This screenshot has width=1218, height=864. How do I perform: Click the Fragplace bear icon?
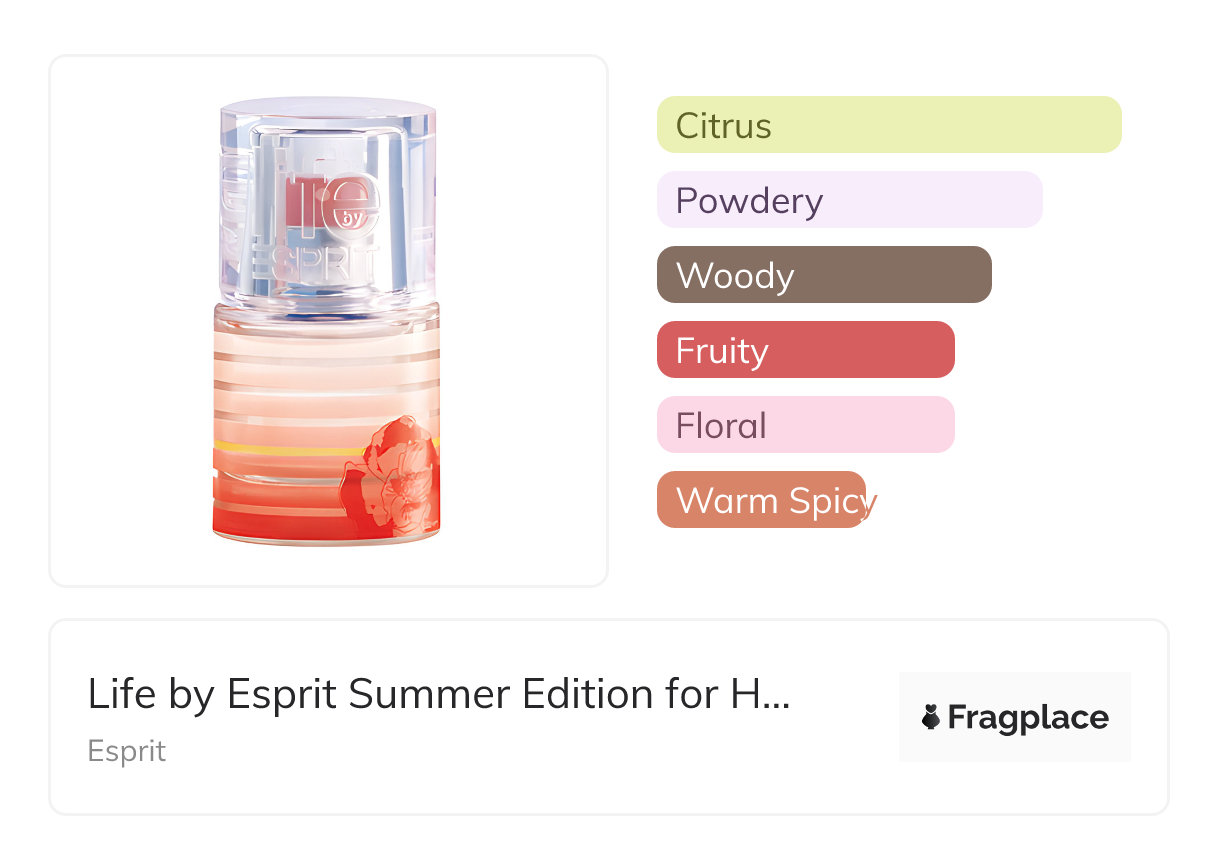pos(931,717)
